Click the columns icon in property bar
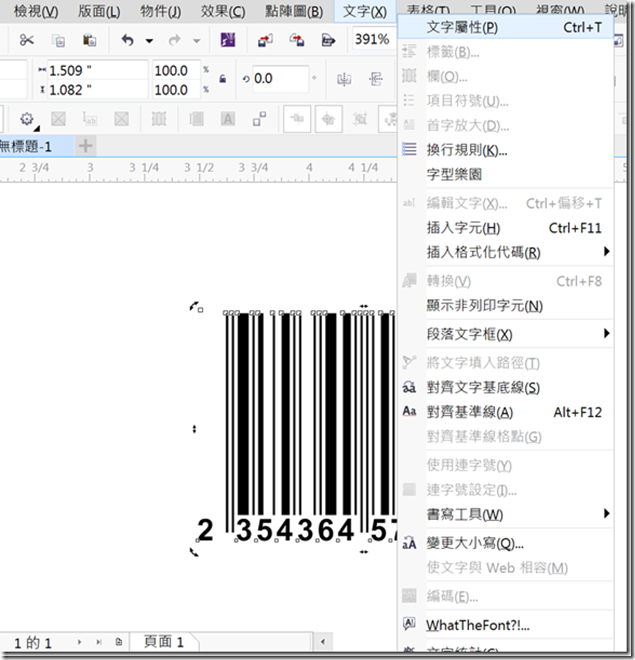This screenshot has width=635, height=660. tap(159, 119)
